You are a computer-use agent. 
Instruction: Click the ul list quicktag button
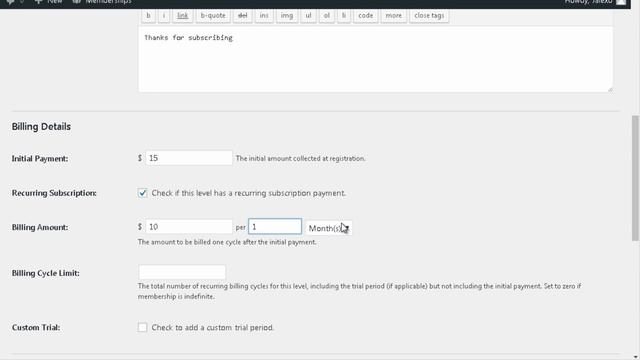308,16
